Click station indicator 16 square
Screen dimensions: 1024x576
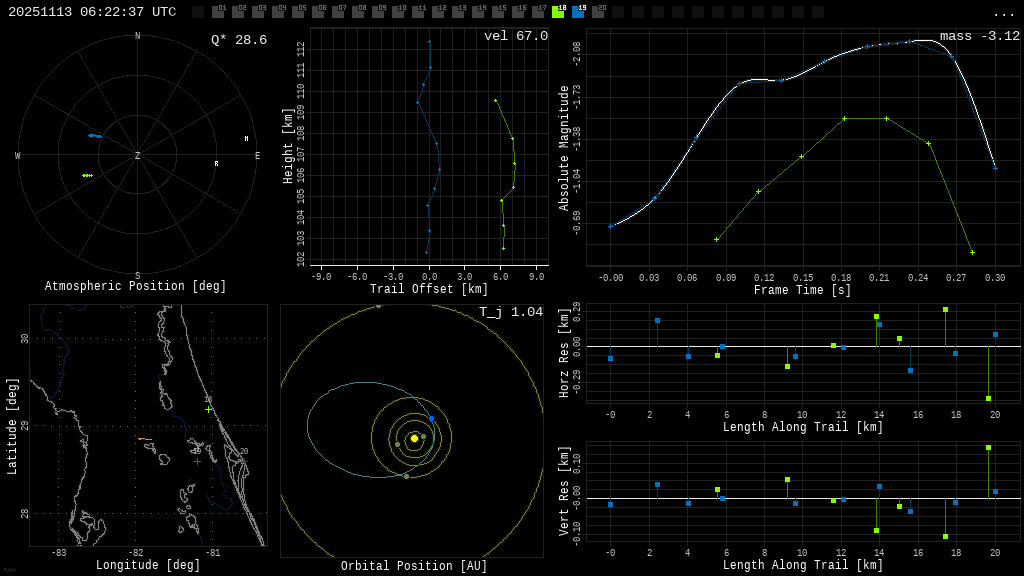point(518,12)
